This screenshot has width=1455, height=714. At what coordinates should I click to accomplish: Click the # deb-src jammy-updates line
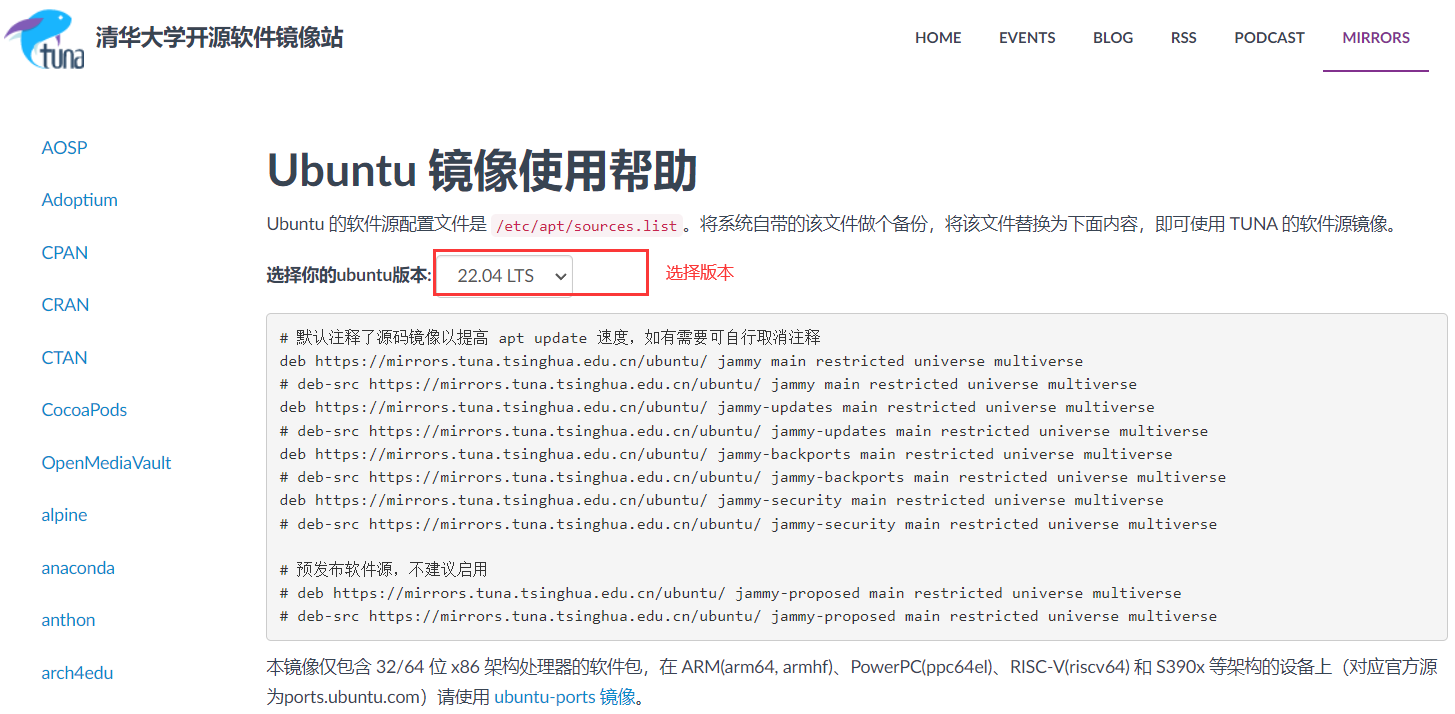[x=744, y=431]
